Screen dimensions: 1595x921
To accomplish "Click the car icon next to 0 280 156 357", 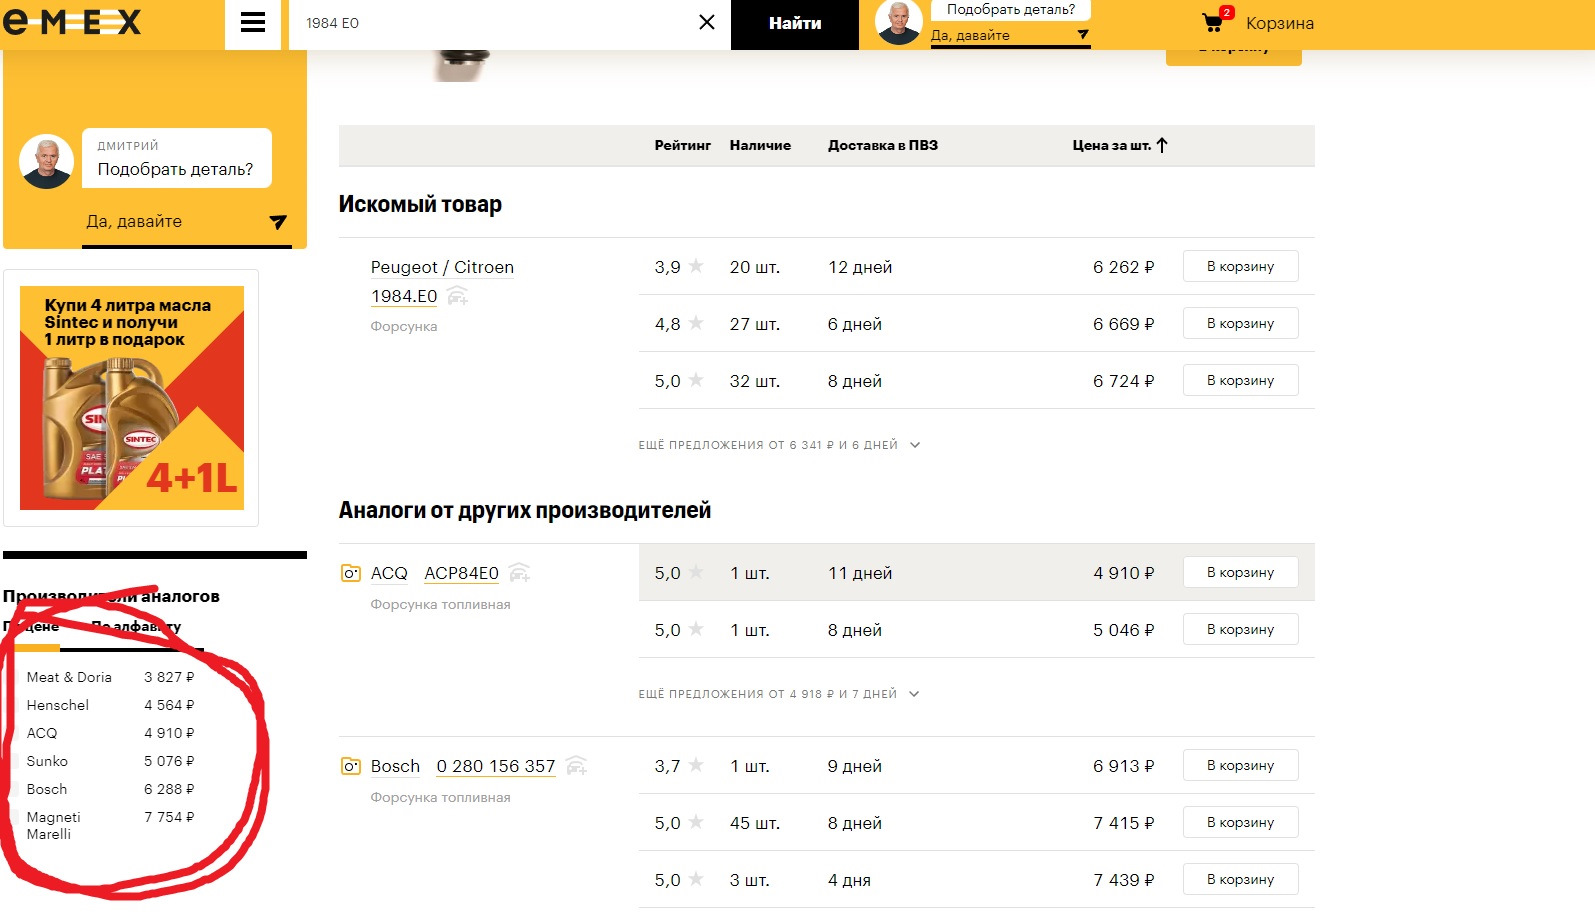I will pyautogui.click(x=576, y=766).
